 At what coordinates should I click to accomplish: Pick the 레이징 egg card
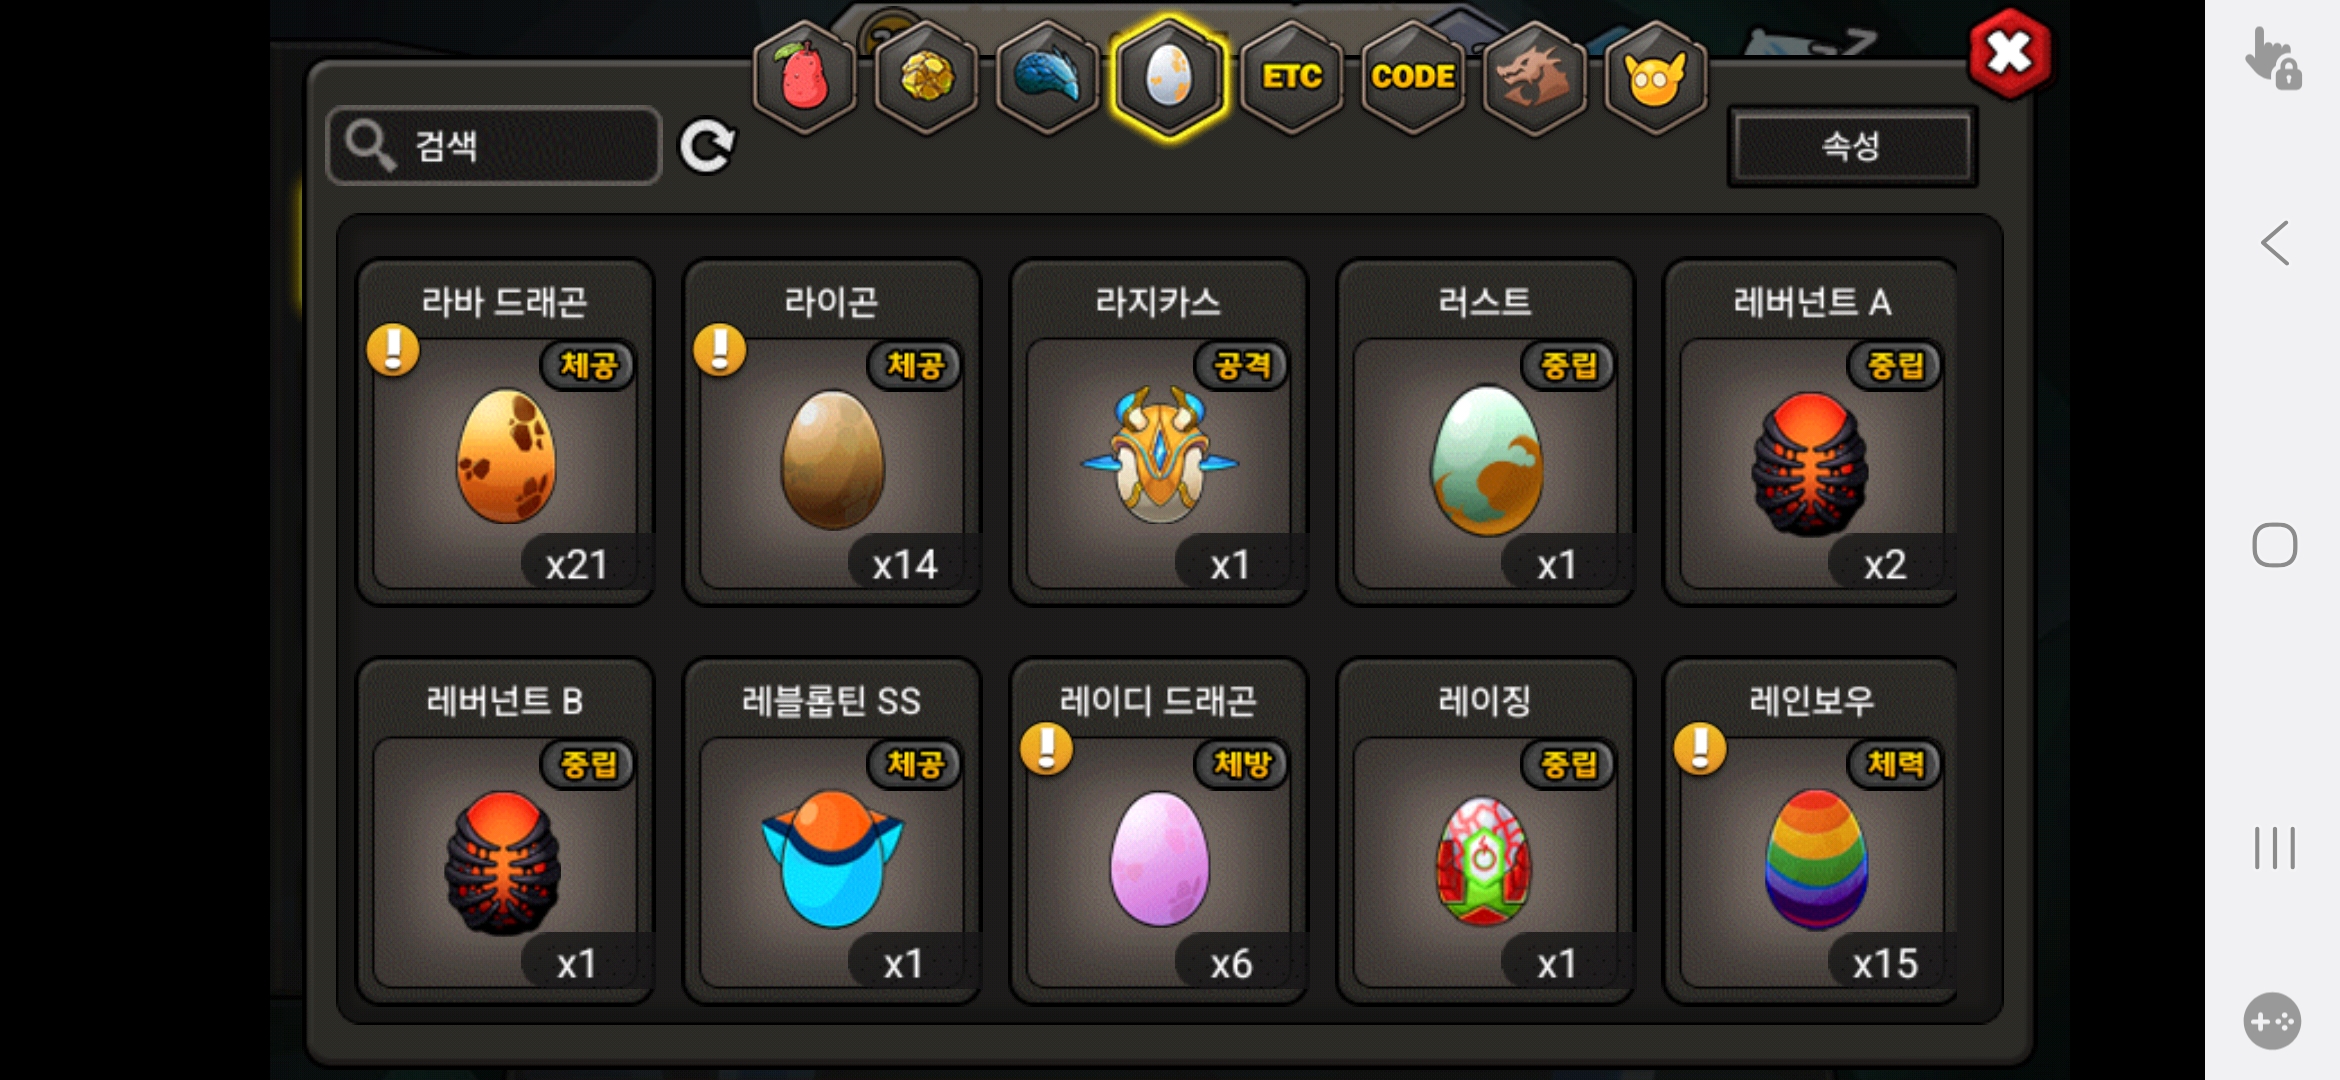click(1486, 831)
